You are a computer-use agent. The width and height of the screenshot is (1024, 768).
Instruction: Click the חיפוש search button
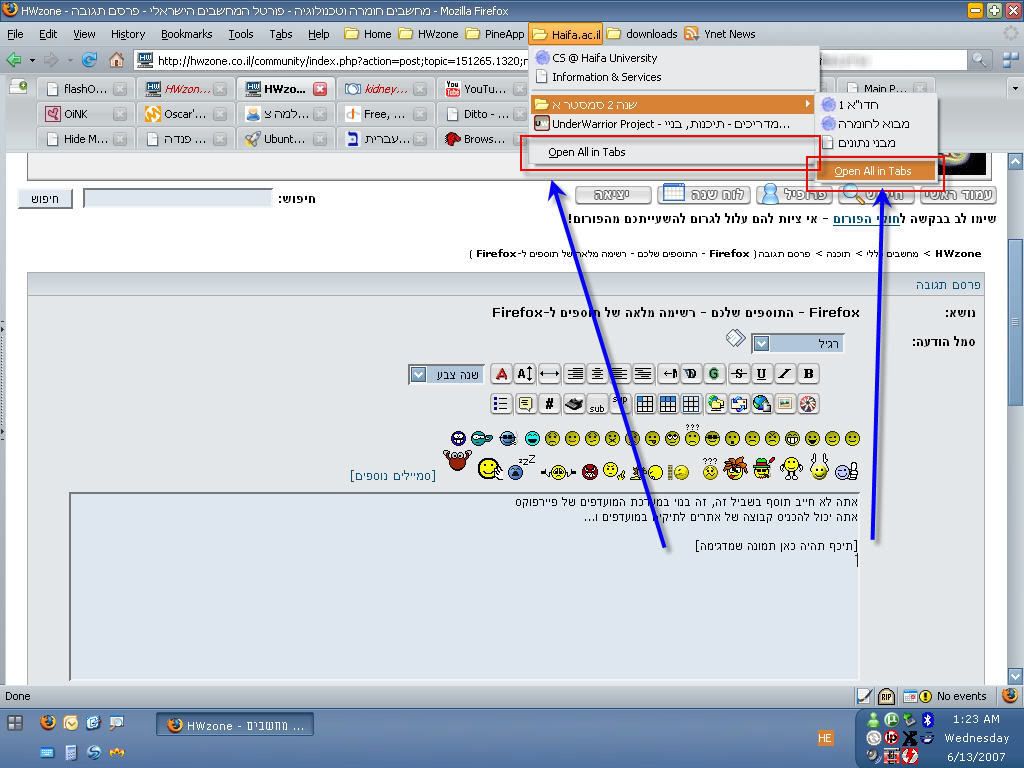point(45,199)
